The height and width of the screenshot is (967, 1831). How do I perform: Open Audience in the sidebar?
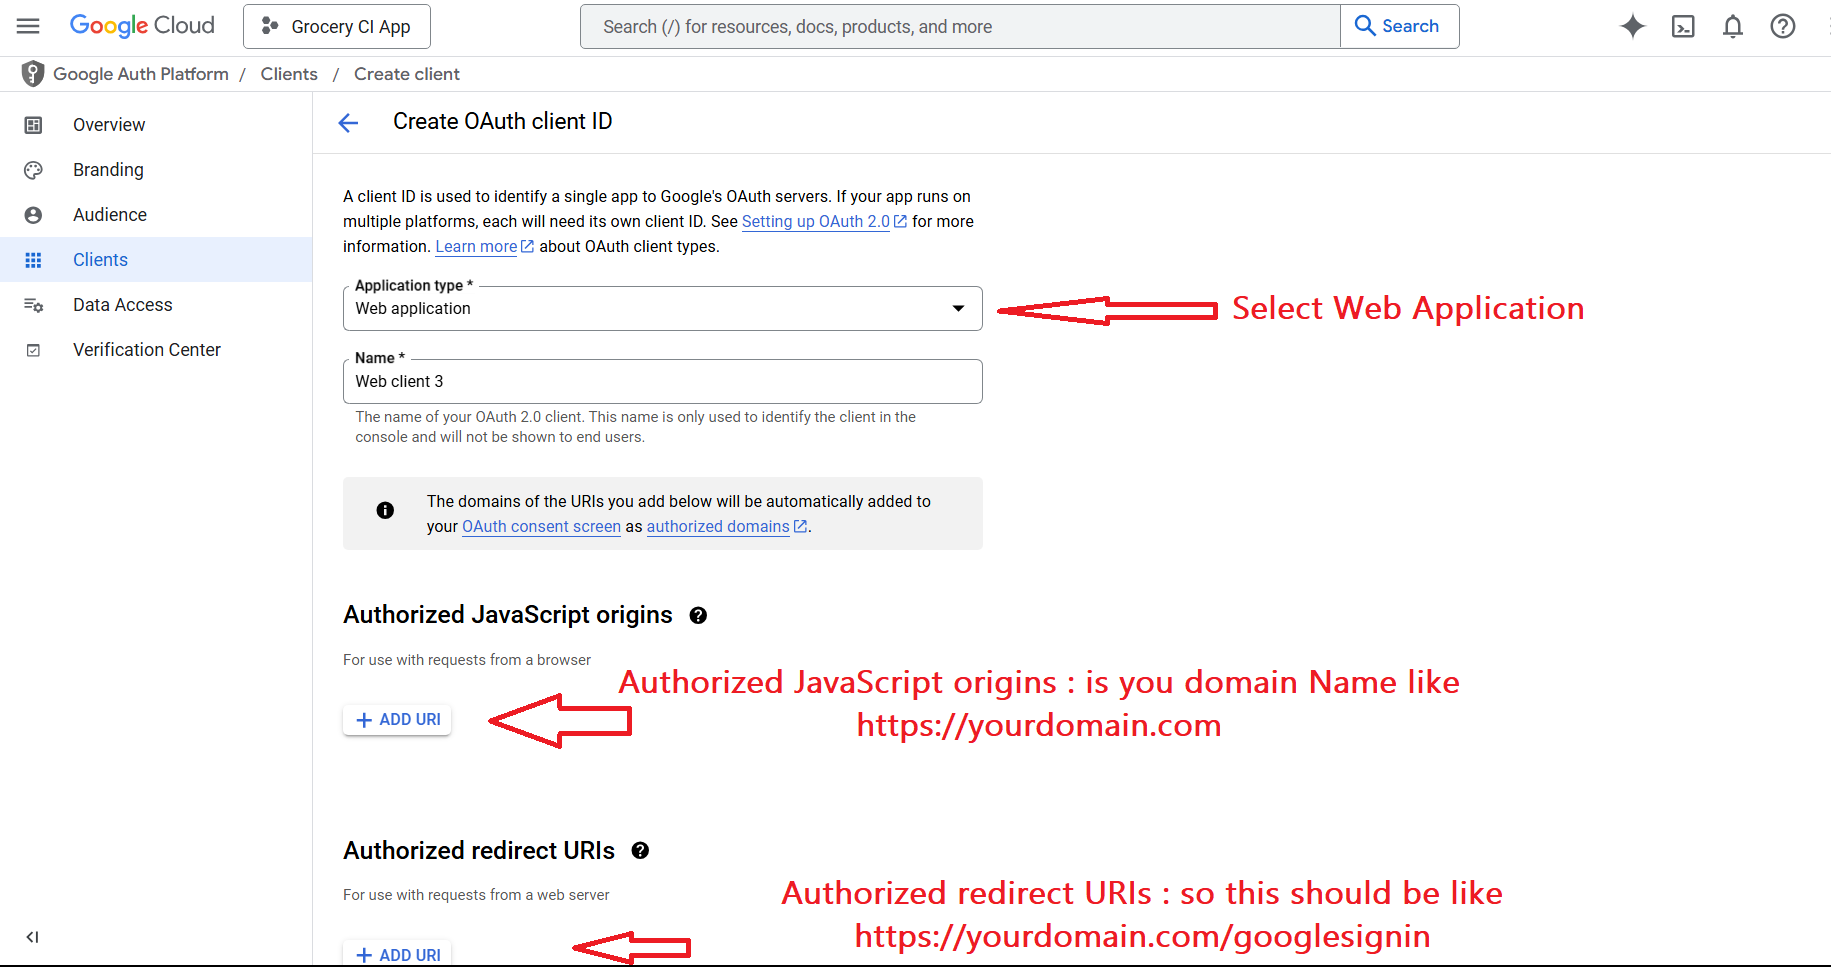(x=156, y=215)
